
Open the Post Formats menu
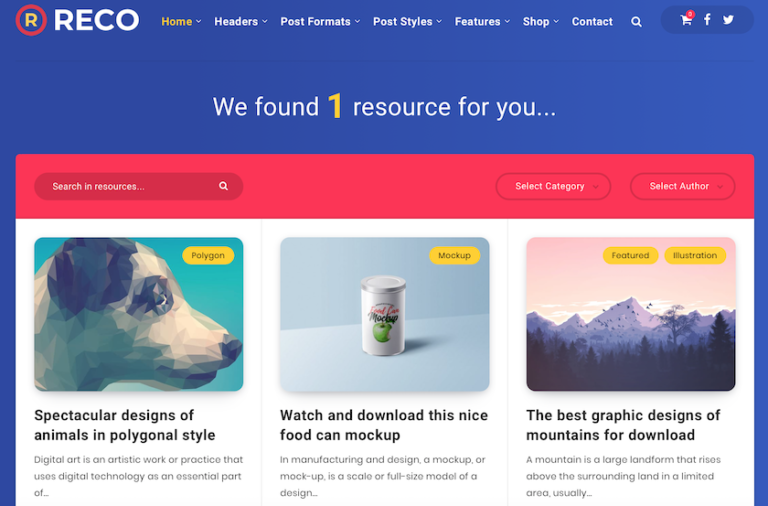point(320,22)
